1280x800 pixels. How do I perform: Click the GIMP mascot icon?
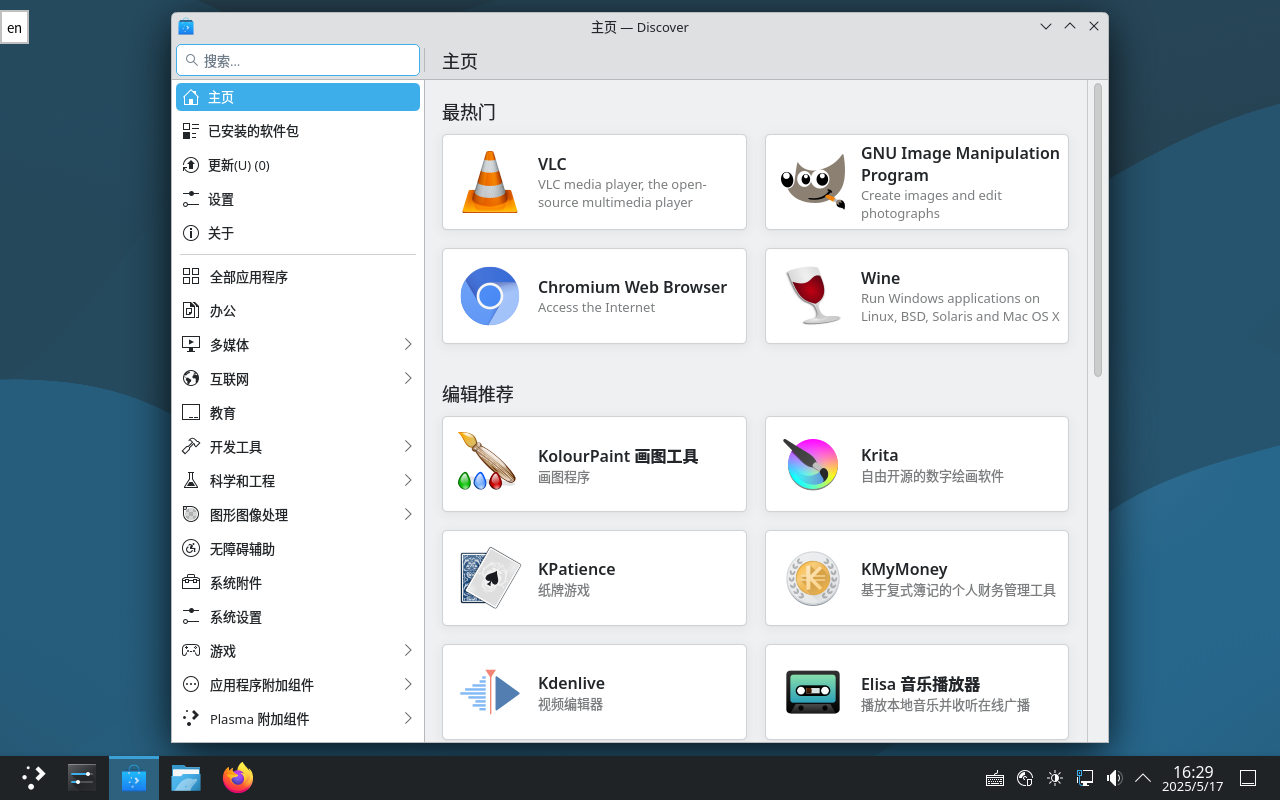pyautogui.click(x=813, y=182)
